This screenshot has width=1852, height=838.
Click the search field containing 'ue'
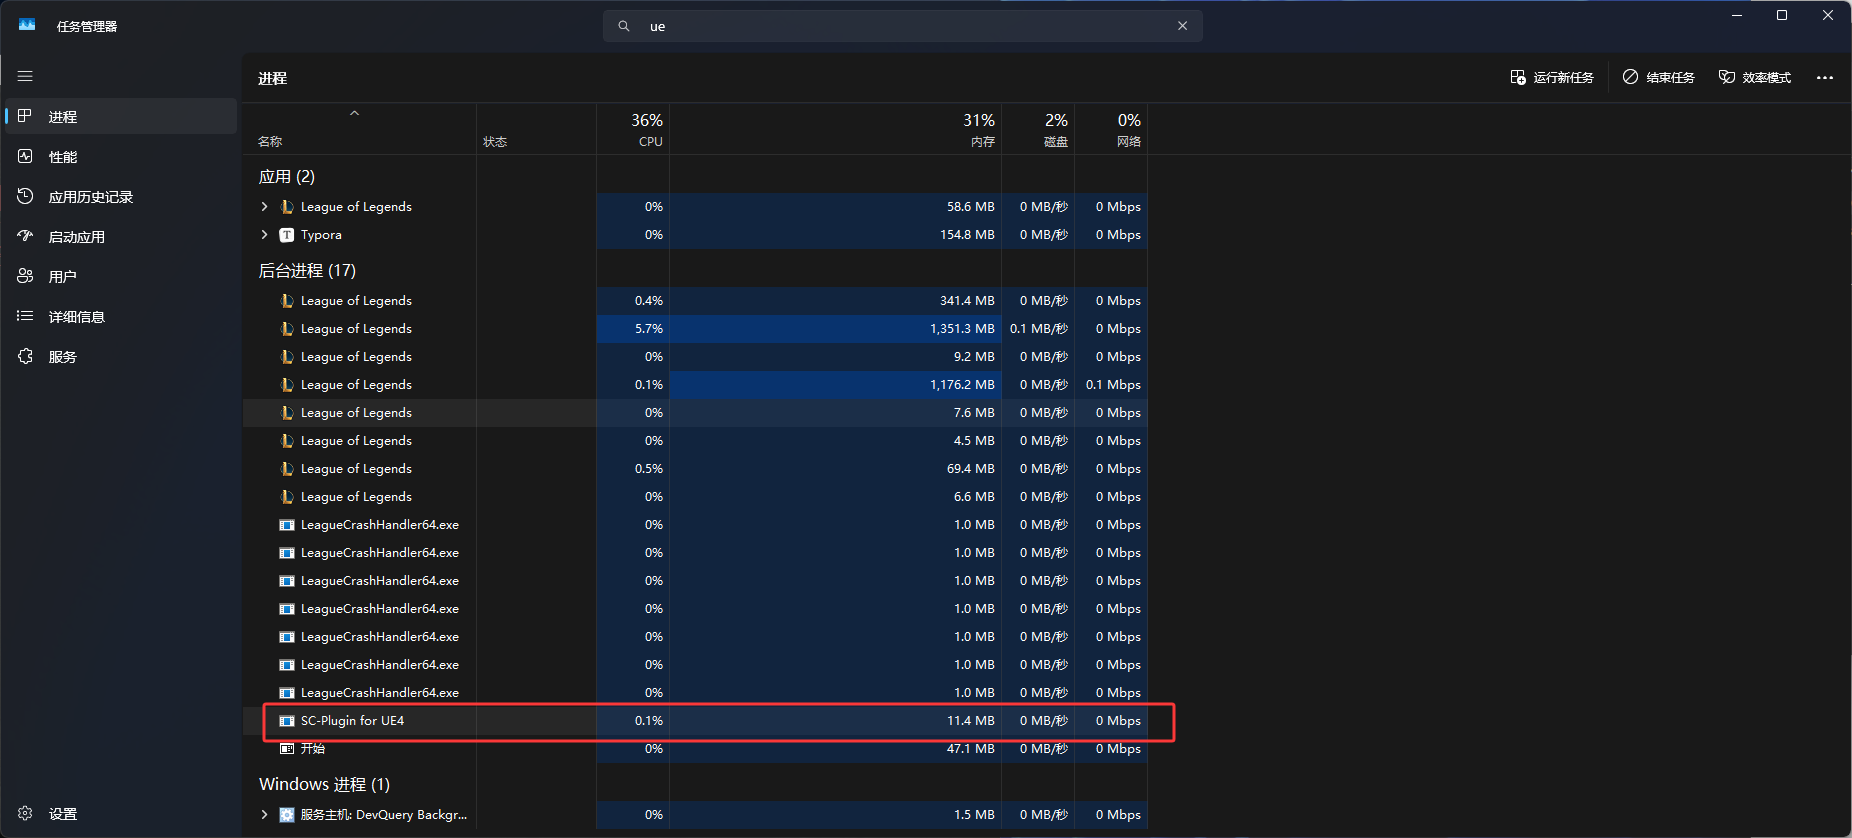[x=902, y=26]
